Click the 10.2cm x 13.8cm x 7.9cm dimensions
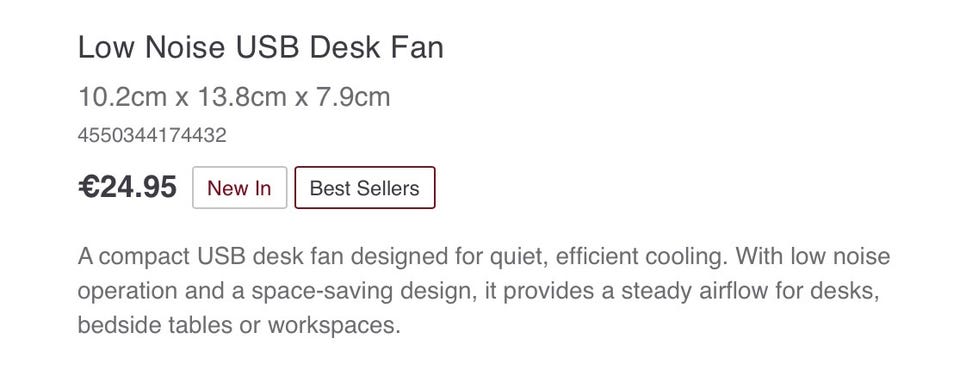The height and width of the screenshot is (388, 960). 234,97
